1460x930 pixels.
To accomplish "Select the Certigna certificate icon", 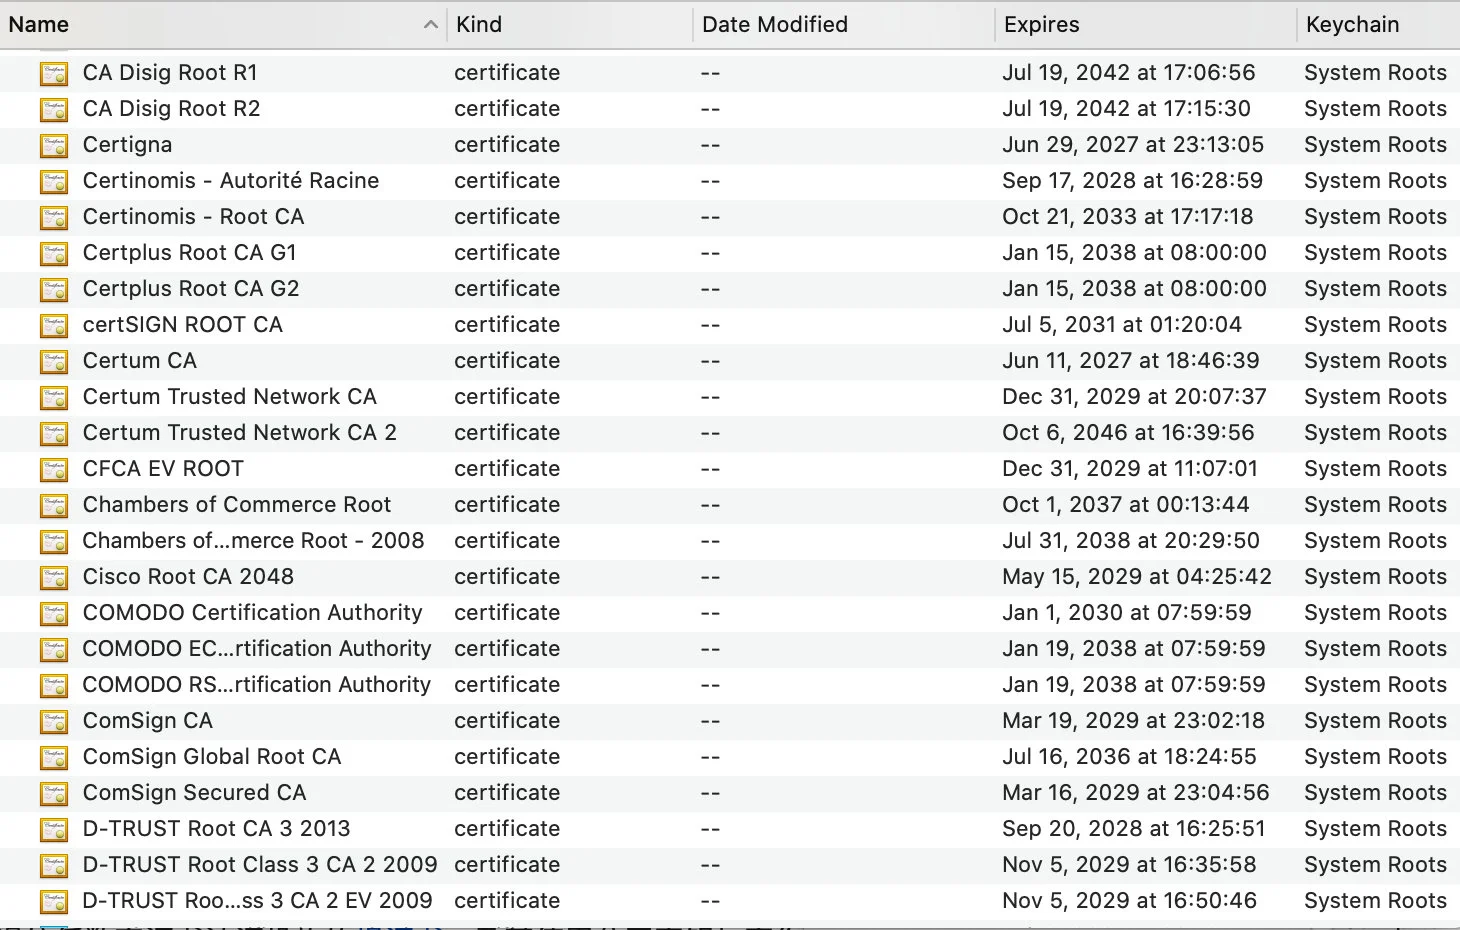I will point(54,145).
